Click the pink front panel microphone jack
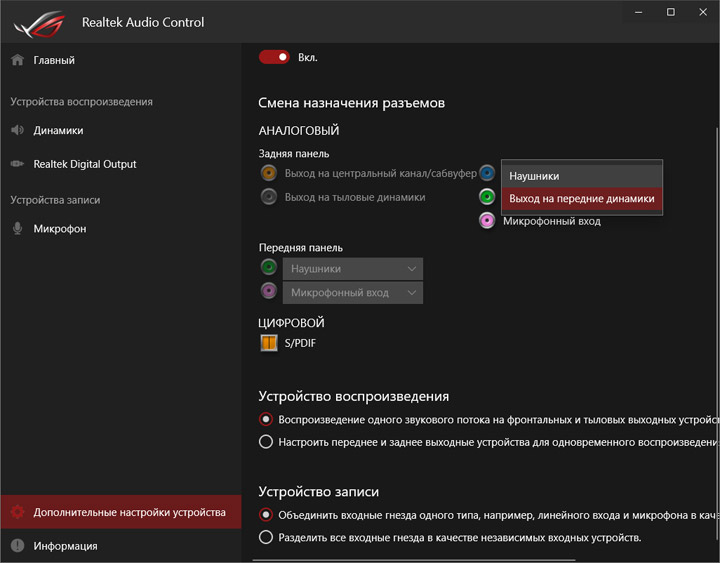Viewport: 720px width, 563px height. (268, 292)
